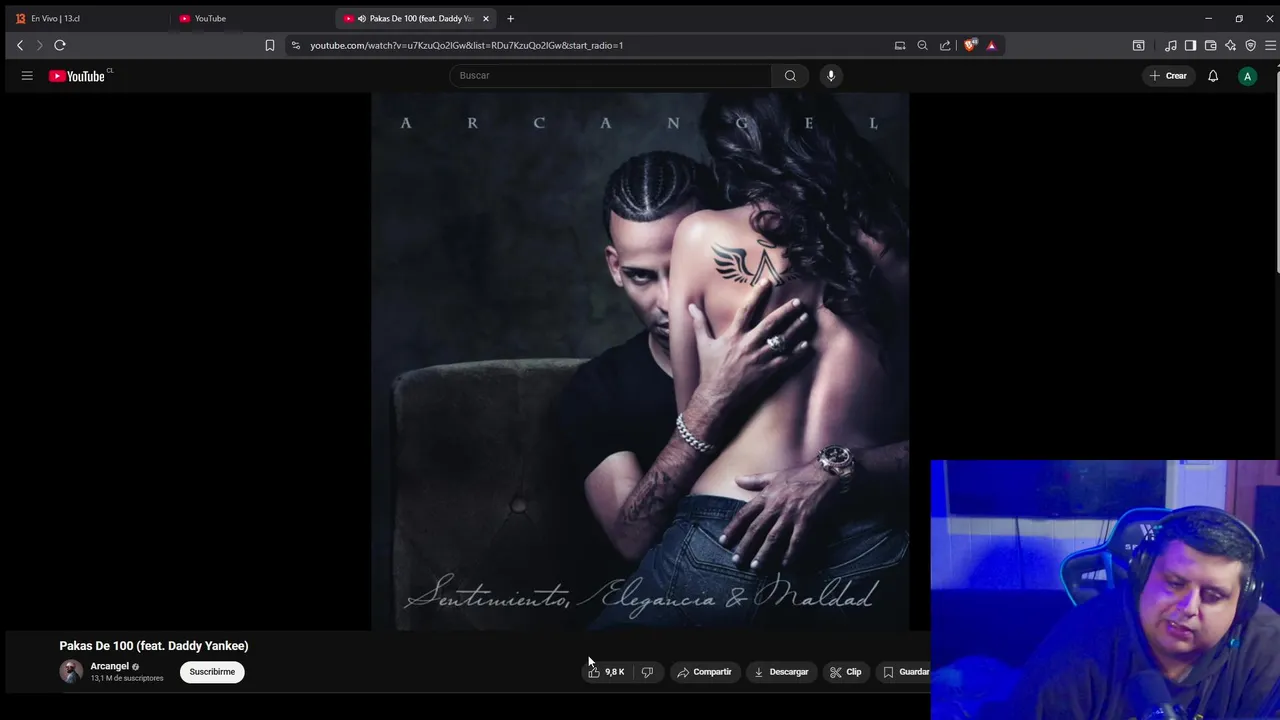Open YouTube notifications bell

pos(1213,76)
